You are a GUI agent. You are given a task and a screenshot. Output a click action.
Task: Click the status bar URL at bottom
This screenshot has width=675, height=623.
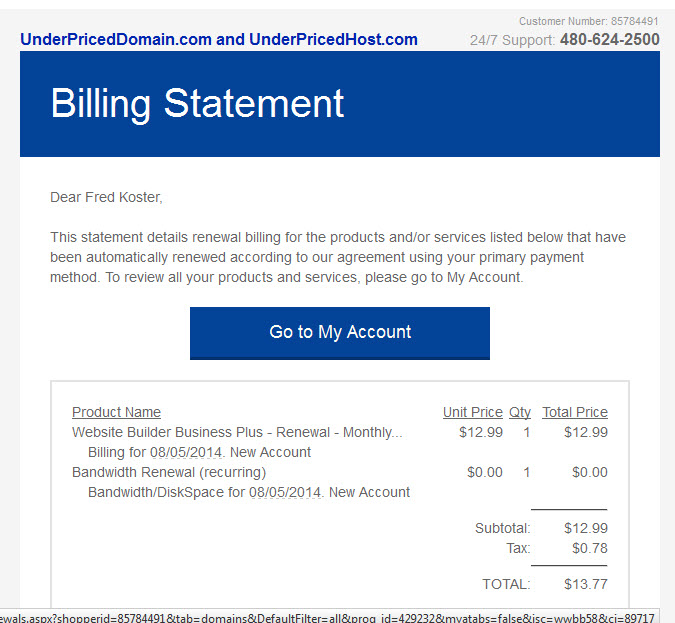329,617
